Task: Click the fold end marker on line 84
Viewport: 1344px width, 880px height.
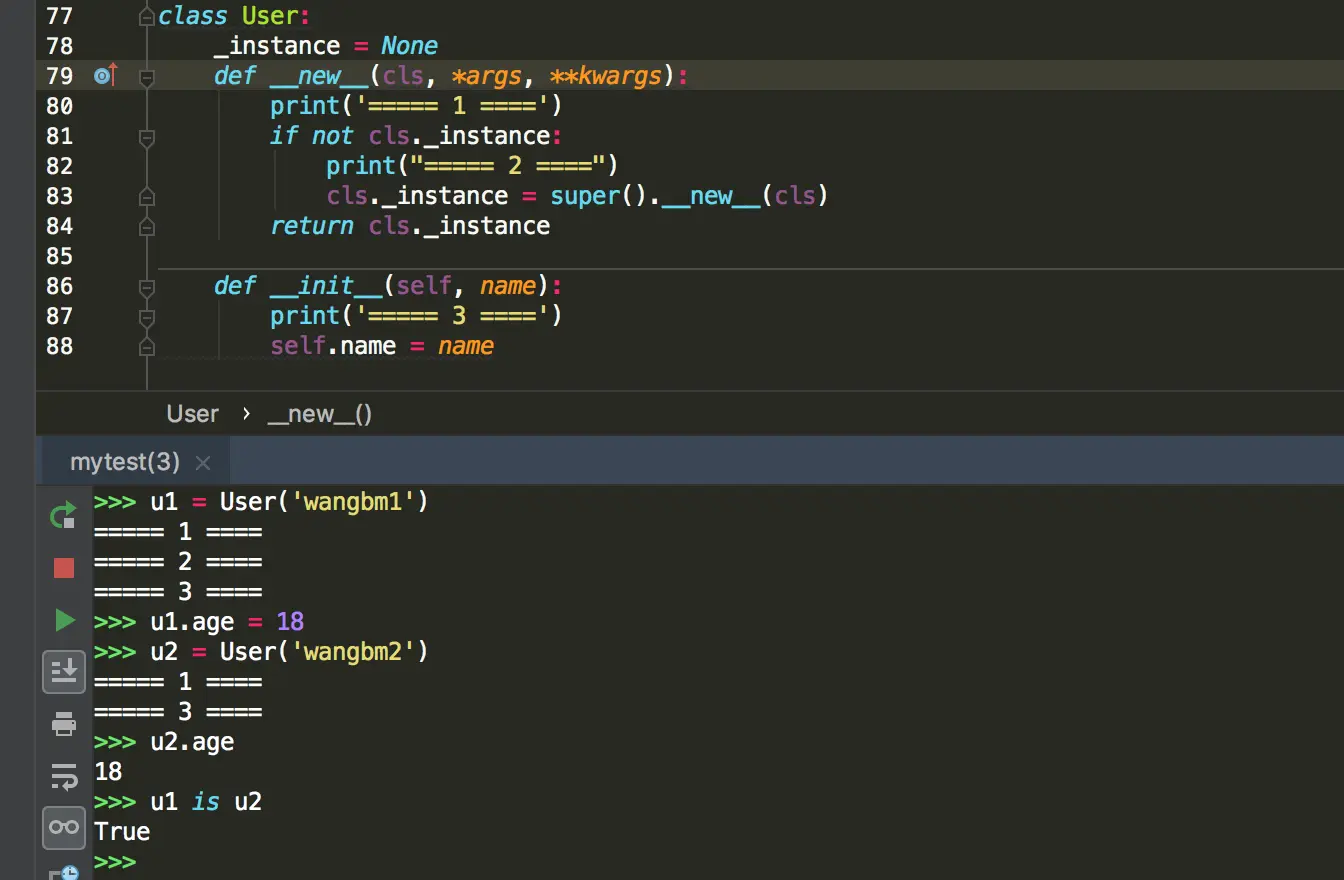Action: coord(147,226)
